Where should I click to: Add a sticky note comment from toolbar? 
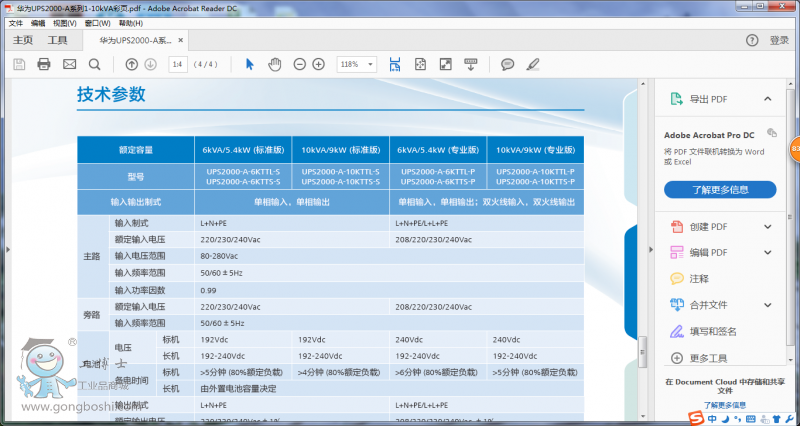pyautogui.click(x=507, y=64)
